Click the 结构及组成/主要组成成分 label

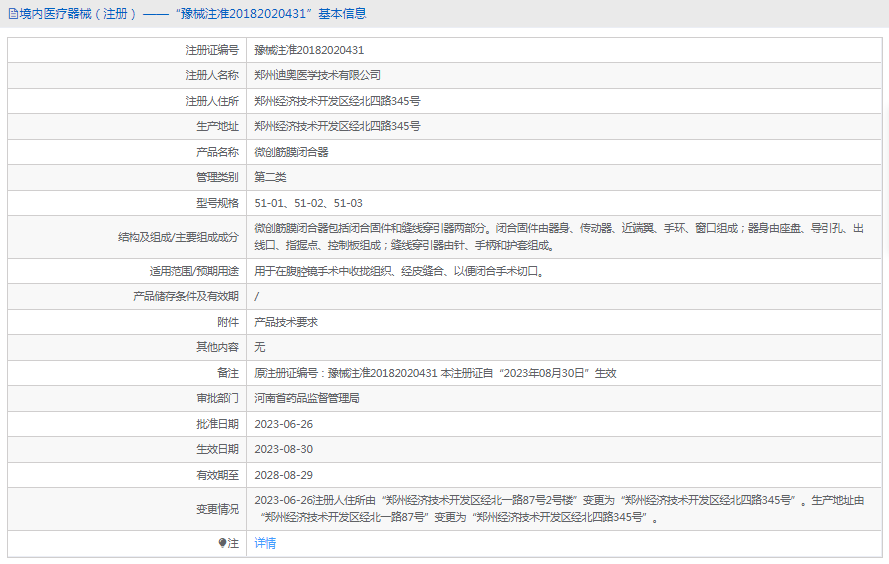178,237
